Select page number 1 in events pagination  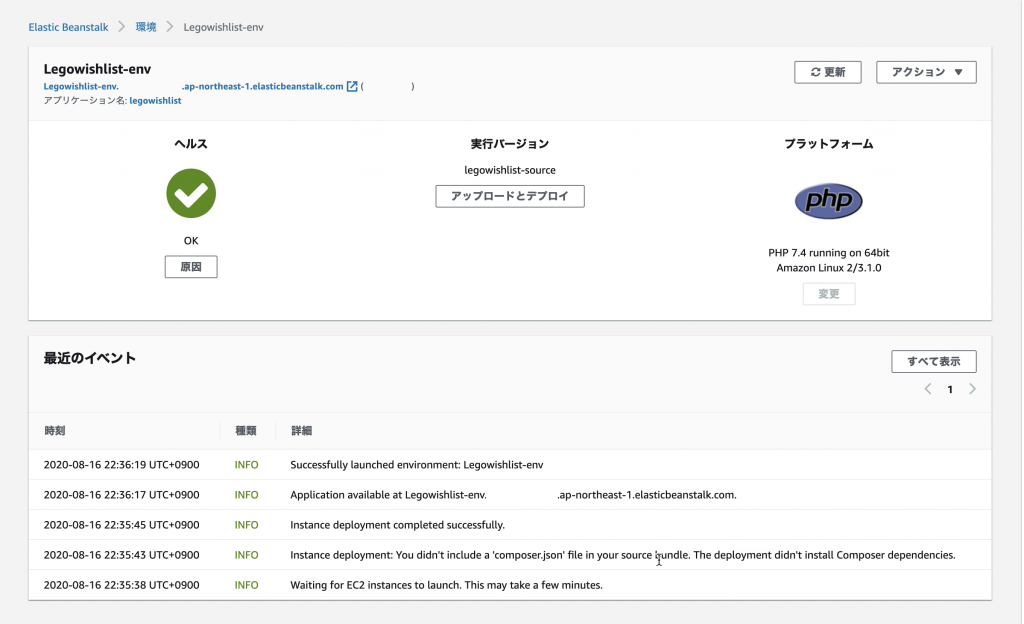click(x=950, y=390)
